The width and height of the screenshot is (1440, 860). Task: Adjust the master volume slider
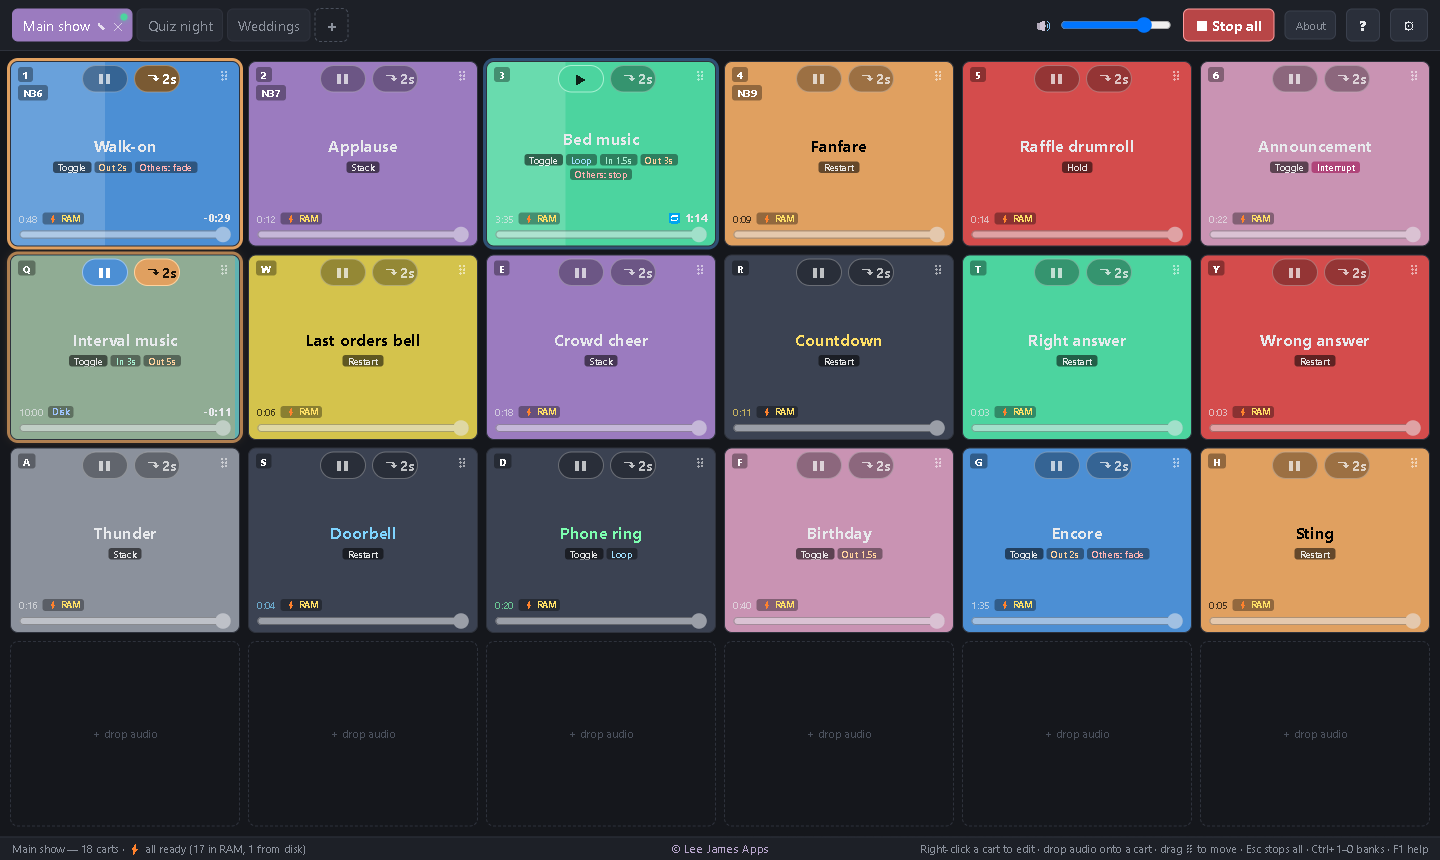tap(1116, 26)
